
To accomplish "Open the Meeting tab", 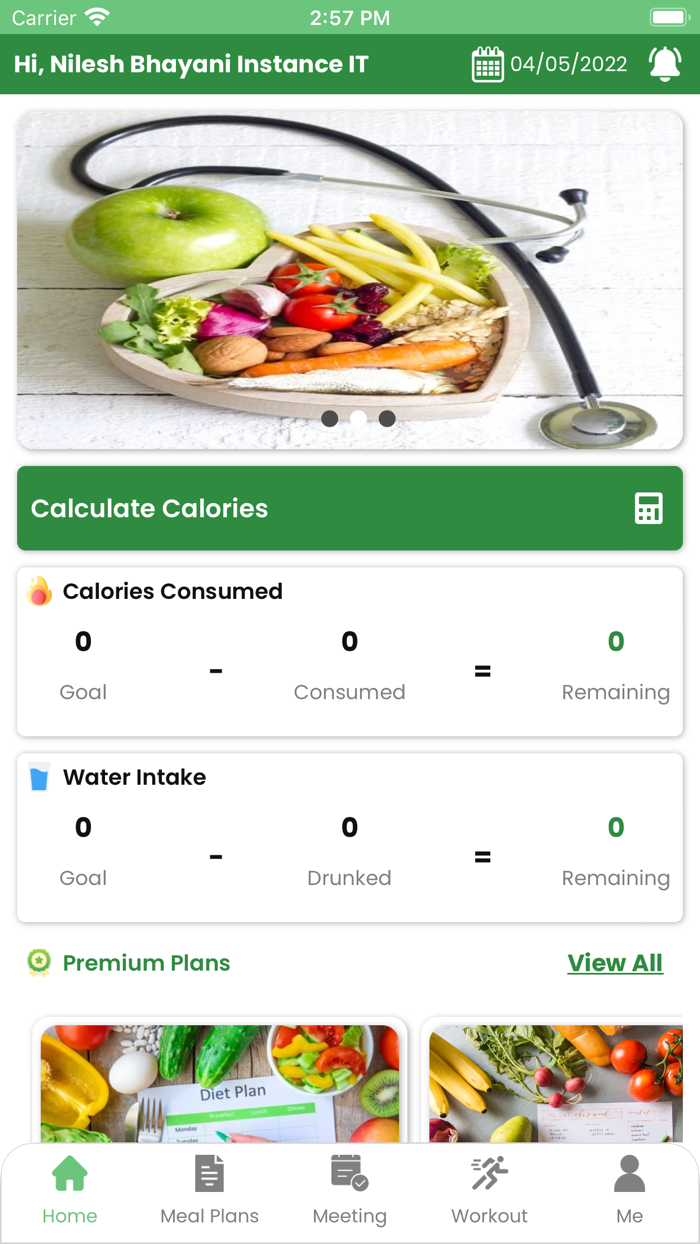I will 349,1190.
